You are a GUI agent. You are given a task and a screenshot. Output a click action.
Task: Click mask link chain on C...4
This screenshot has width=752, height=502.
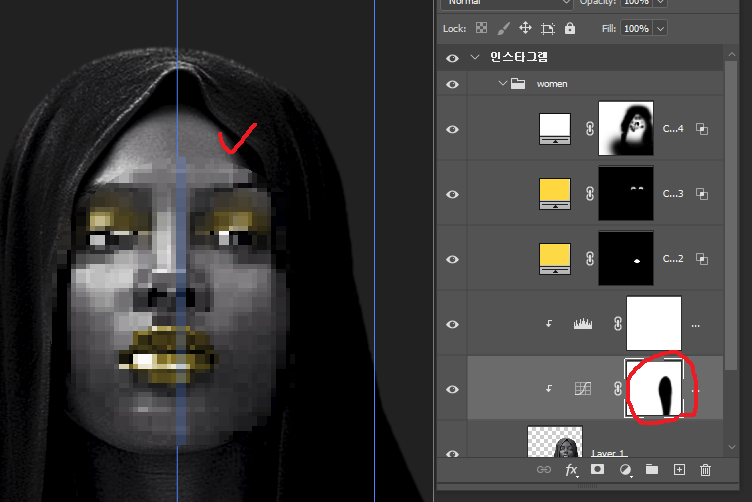[590, 128]
